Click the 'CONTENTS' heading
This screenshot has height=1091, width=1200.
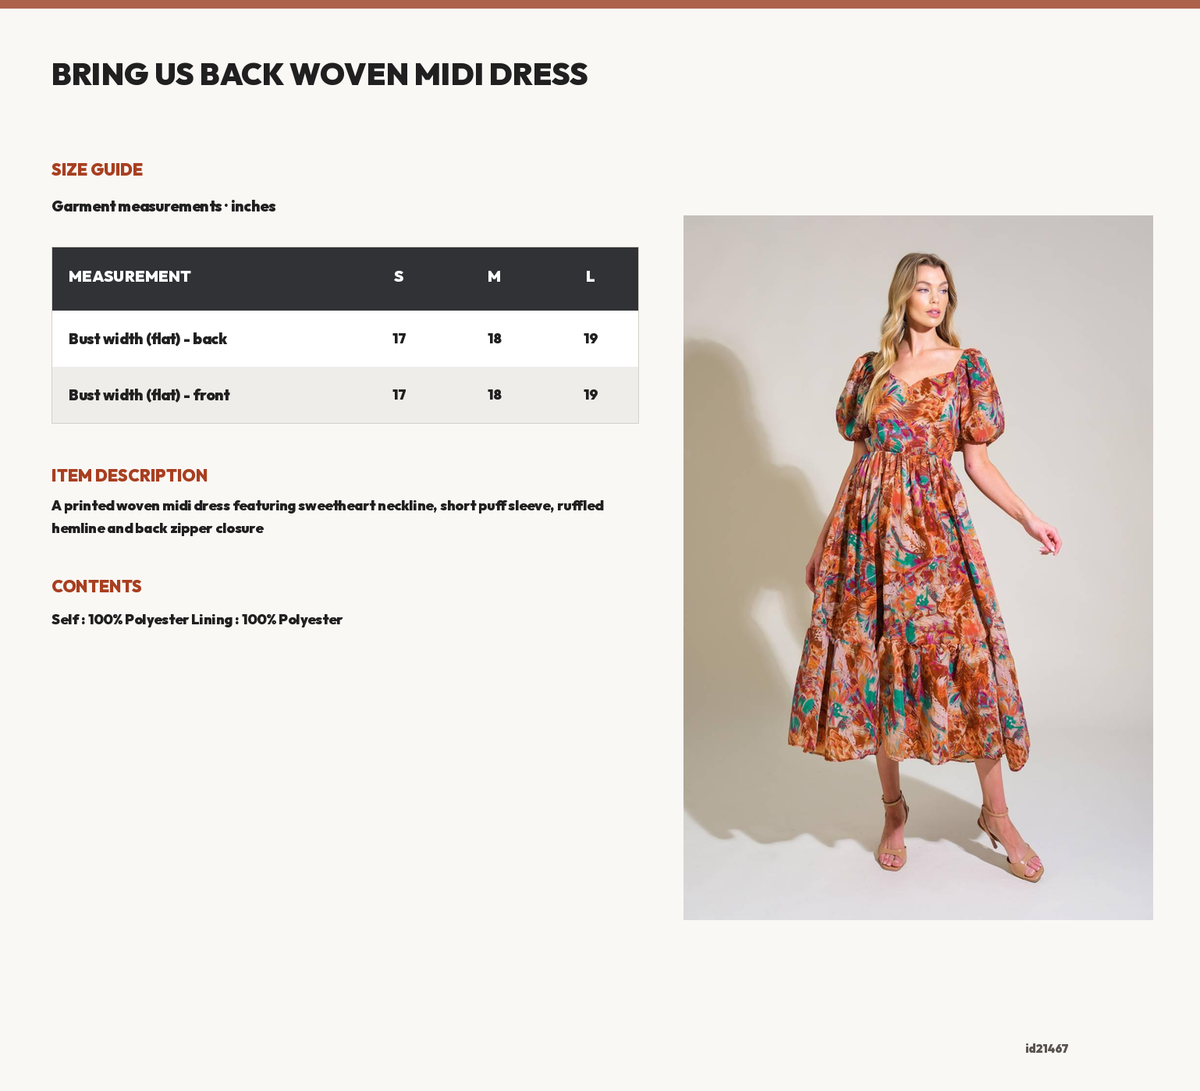click(x=97, y=587)
